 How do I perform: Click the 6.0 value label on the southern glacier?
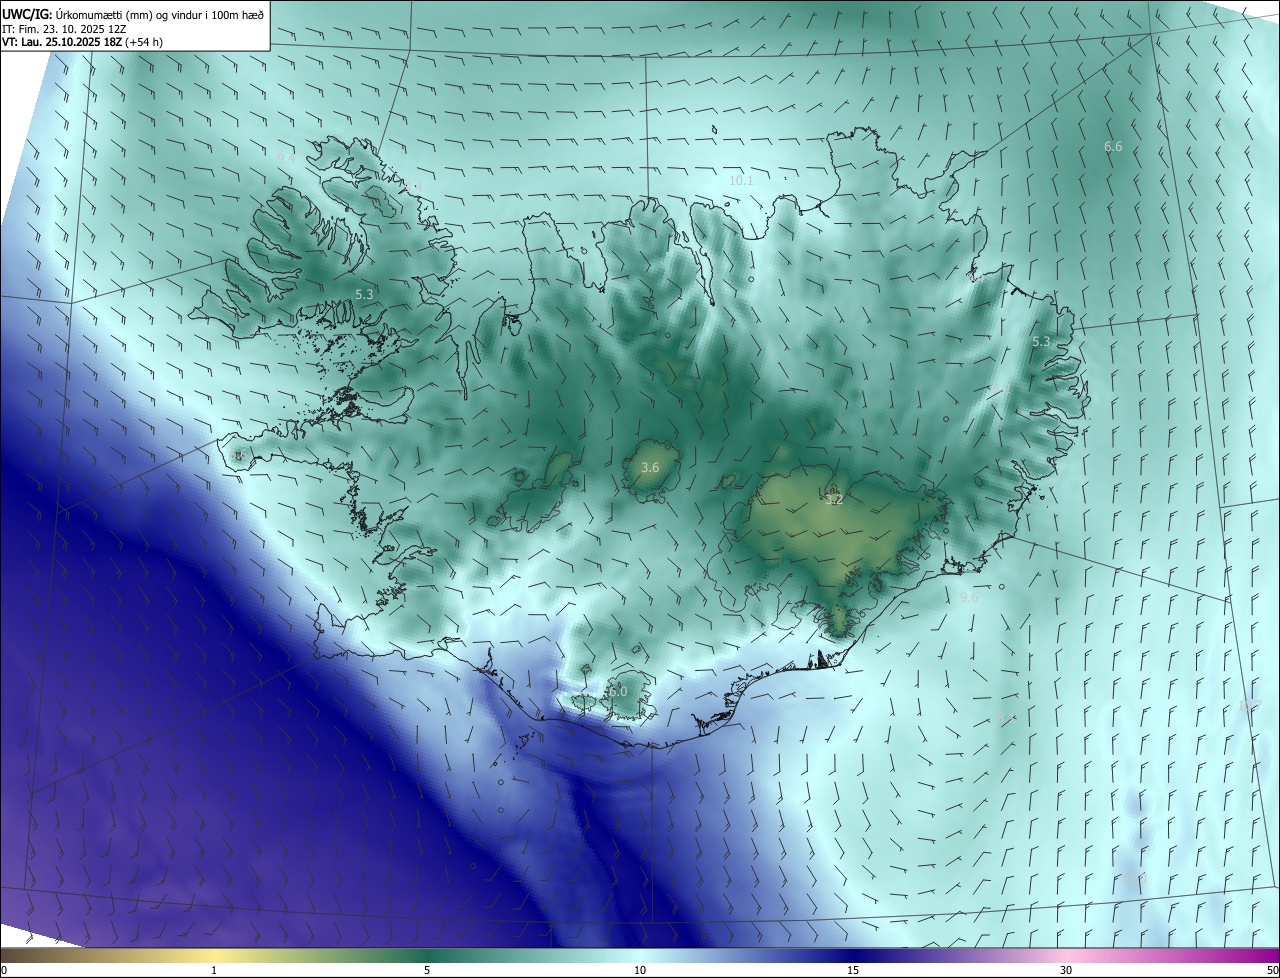point(618,692)
